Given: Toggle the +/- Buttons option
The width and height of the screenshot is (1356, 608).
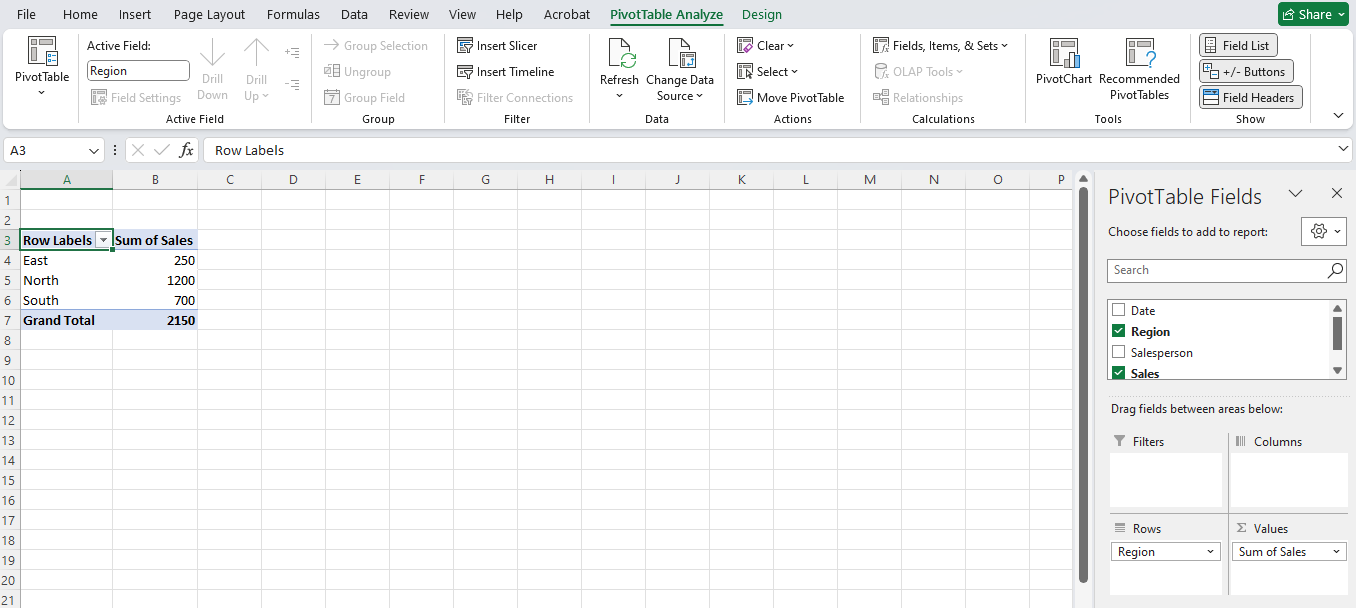Looking at the screenshot, I should pos(1245,71).
